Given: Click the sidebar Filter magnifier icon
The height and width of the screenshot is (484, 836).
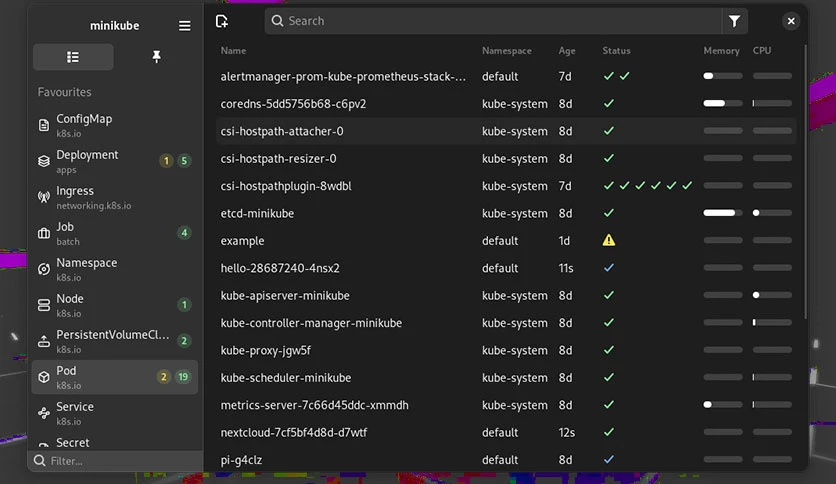Looking at the screenshot, I should click(x=39, y=461).
